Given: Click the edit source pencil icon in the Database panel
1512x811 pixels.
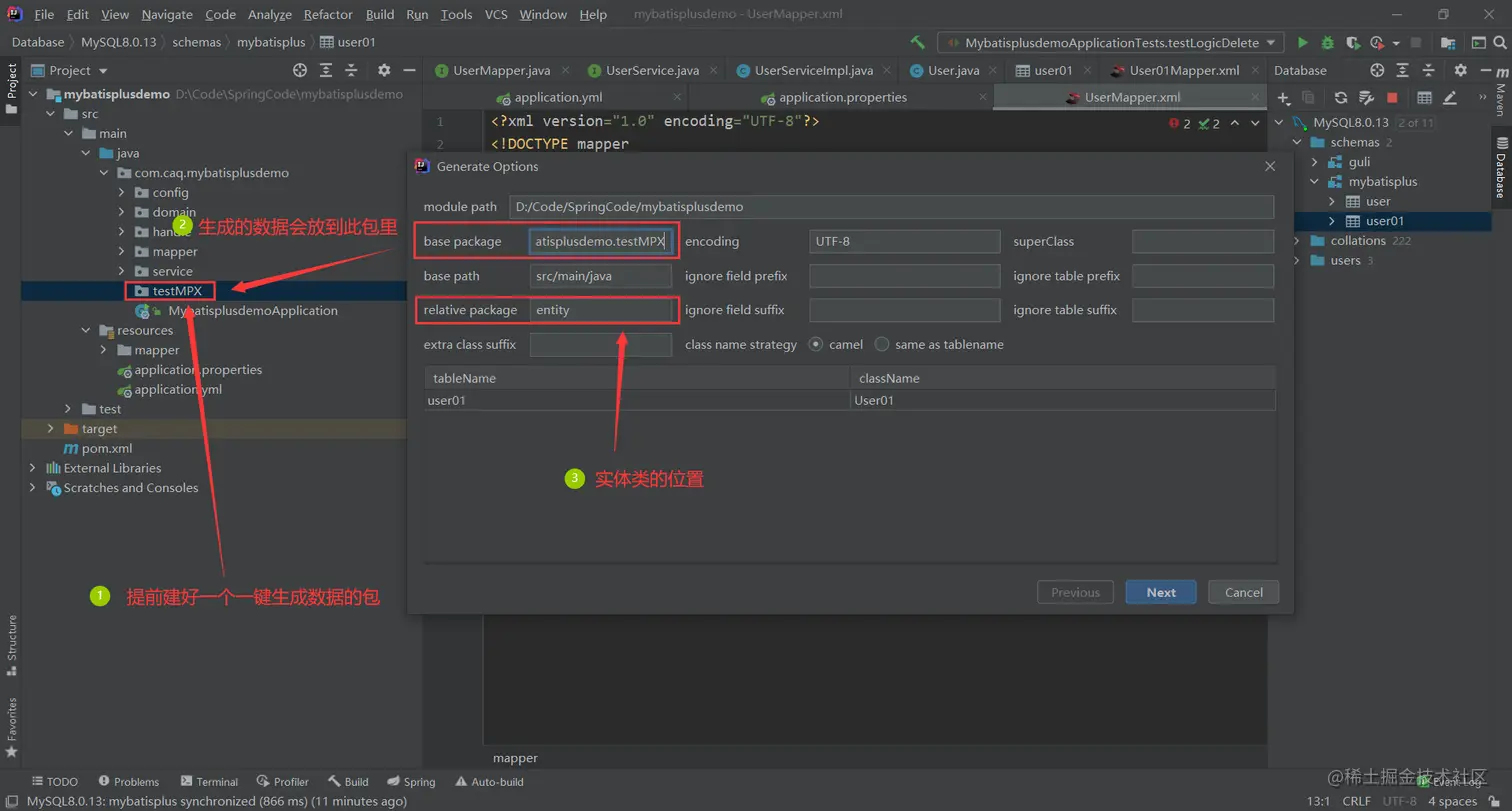Looking at the screenshot, I should click(1450, 97).
